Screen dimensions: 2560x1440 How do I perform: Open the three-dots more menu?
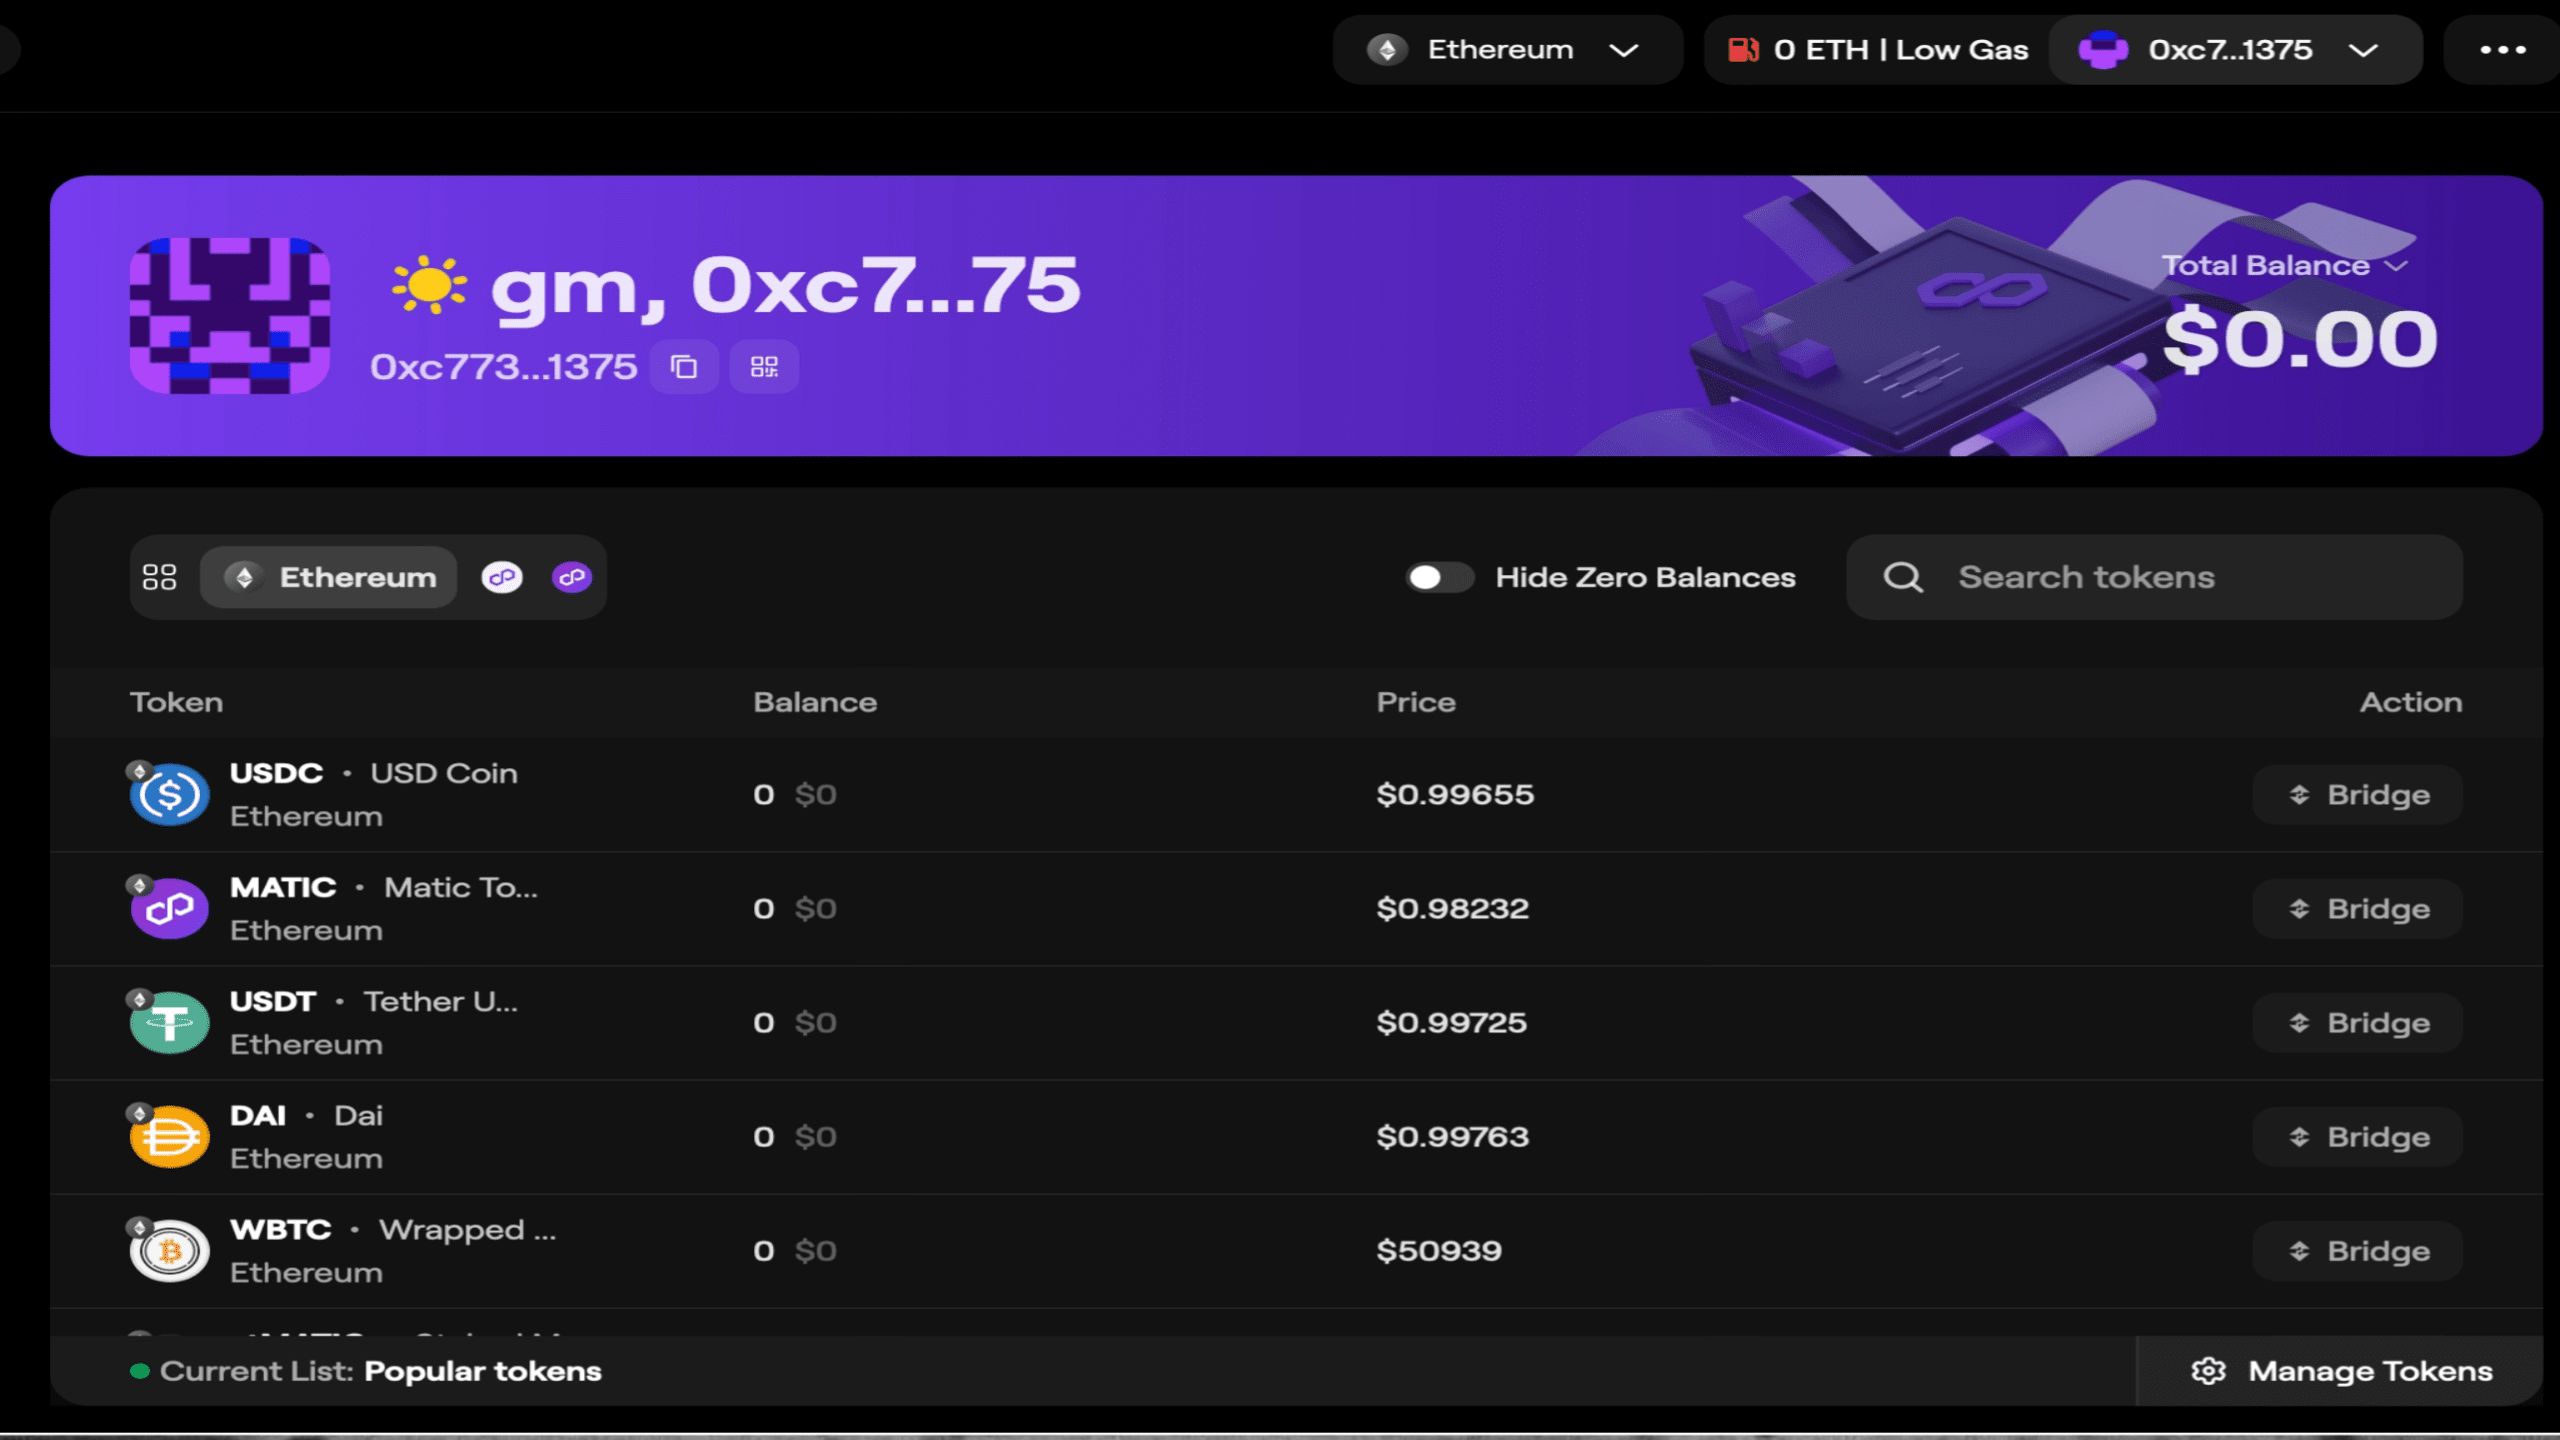coord(2502,50)
